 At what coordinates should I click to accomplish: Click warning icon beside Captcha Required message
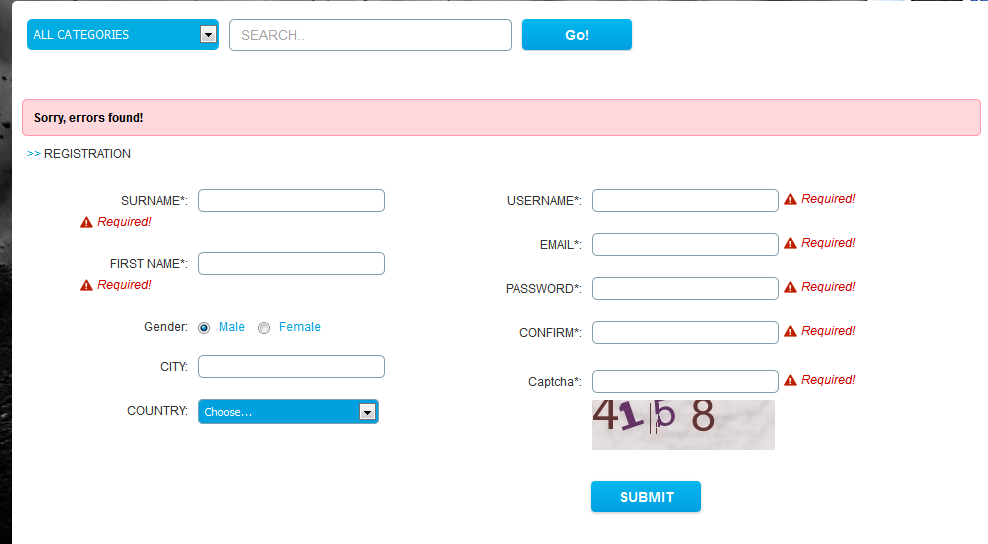point(790,381)
